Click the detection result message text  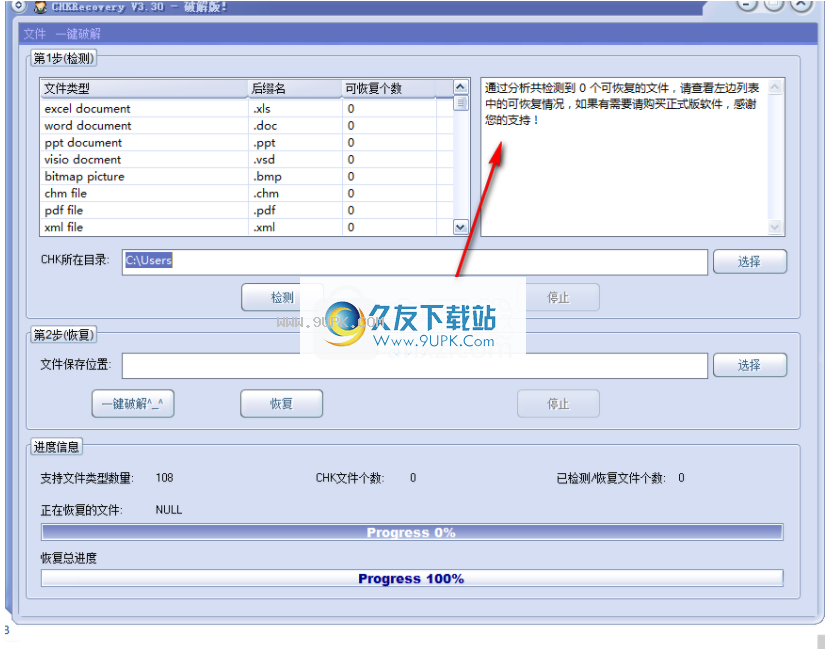click(x=622, y=104)
